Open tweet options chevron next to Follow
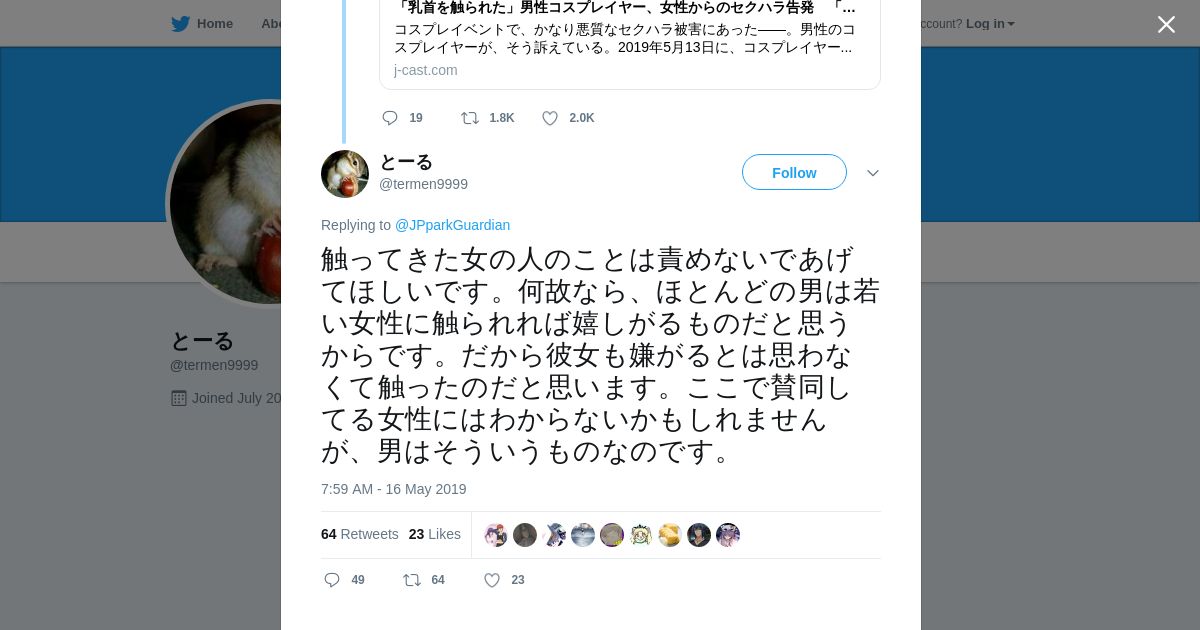1200x630 pixels. pyautogui.click(x=873, y=173)
